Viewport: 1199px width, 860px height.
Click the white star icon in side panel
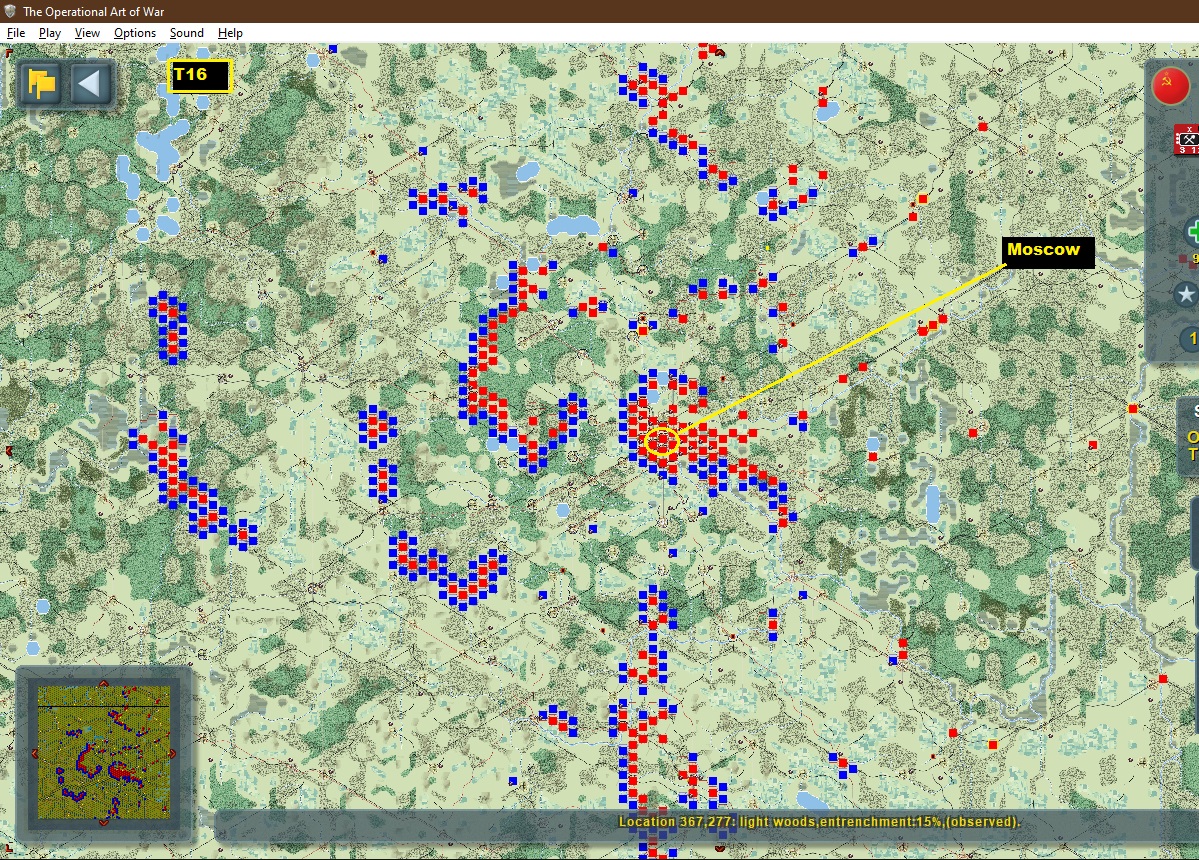point(1185,294)
